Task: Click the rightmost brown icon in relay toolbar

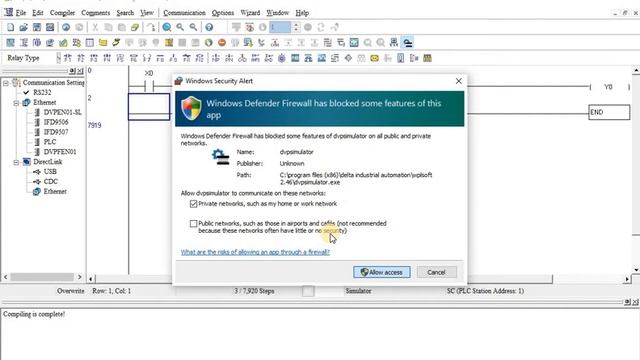Action: (x=427, y=58)
